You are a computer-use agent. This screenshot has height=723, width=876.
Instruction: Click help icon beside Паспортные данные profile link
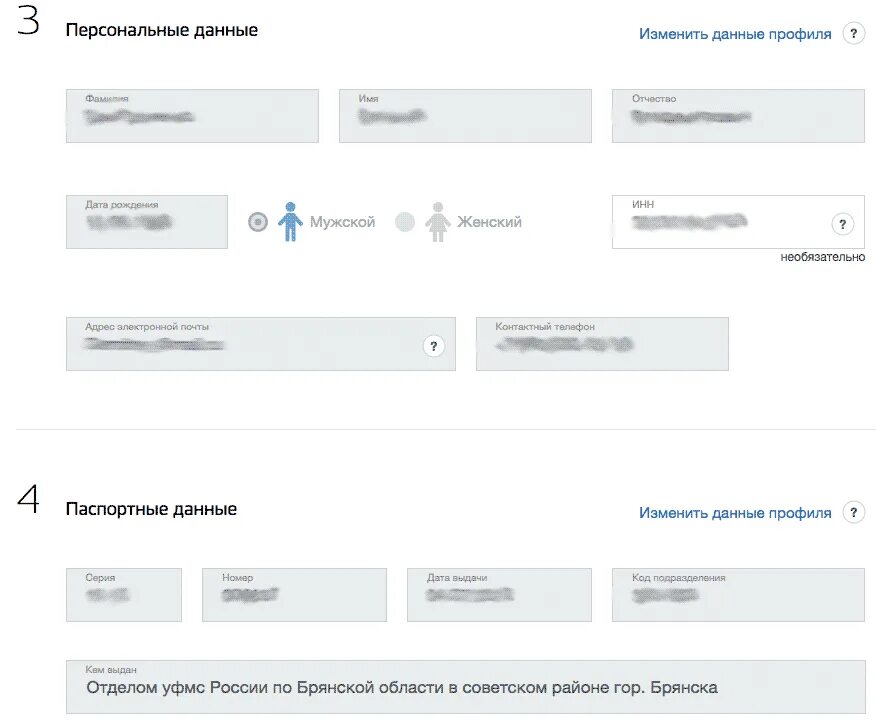click(853, 513)
